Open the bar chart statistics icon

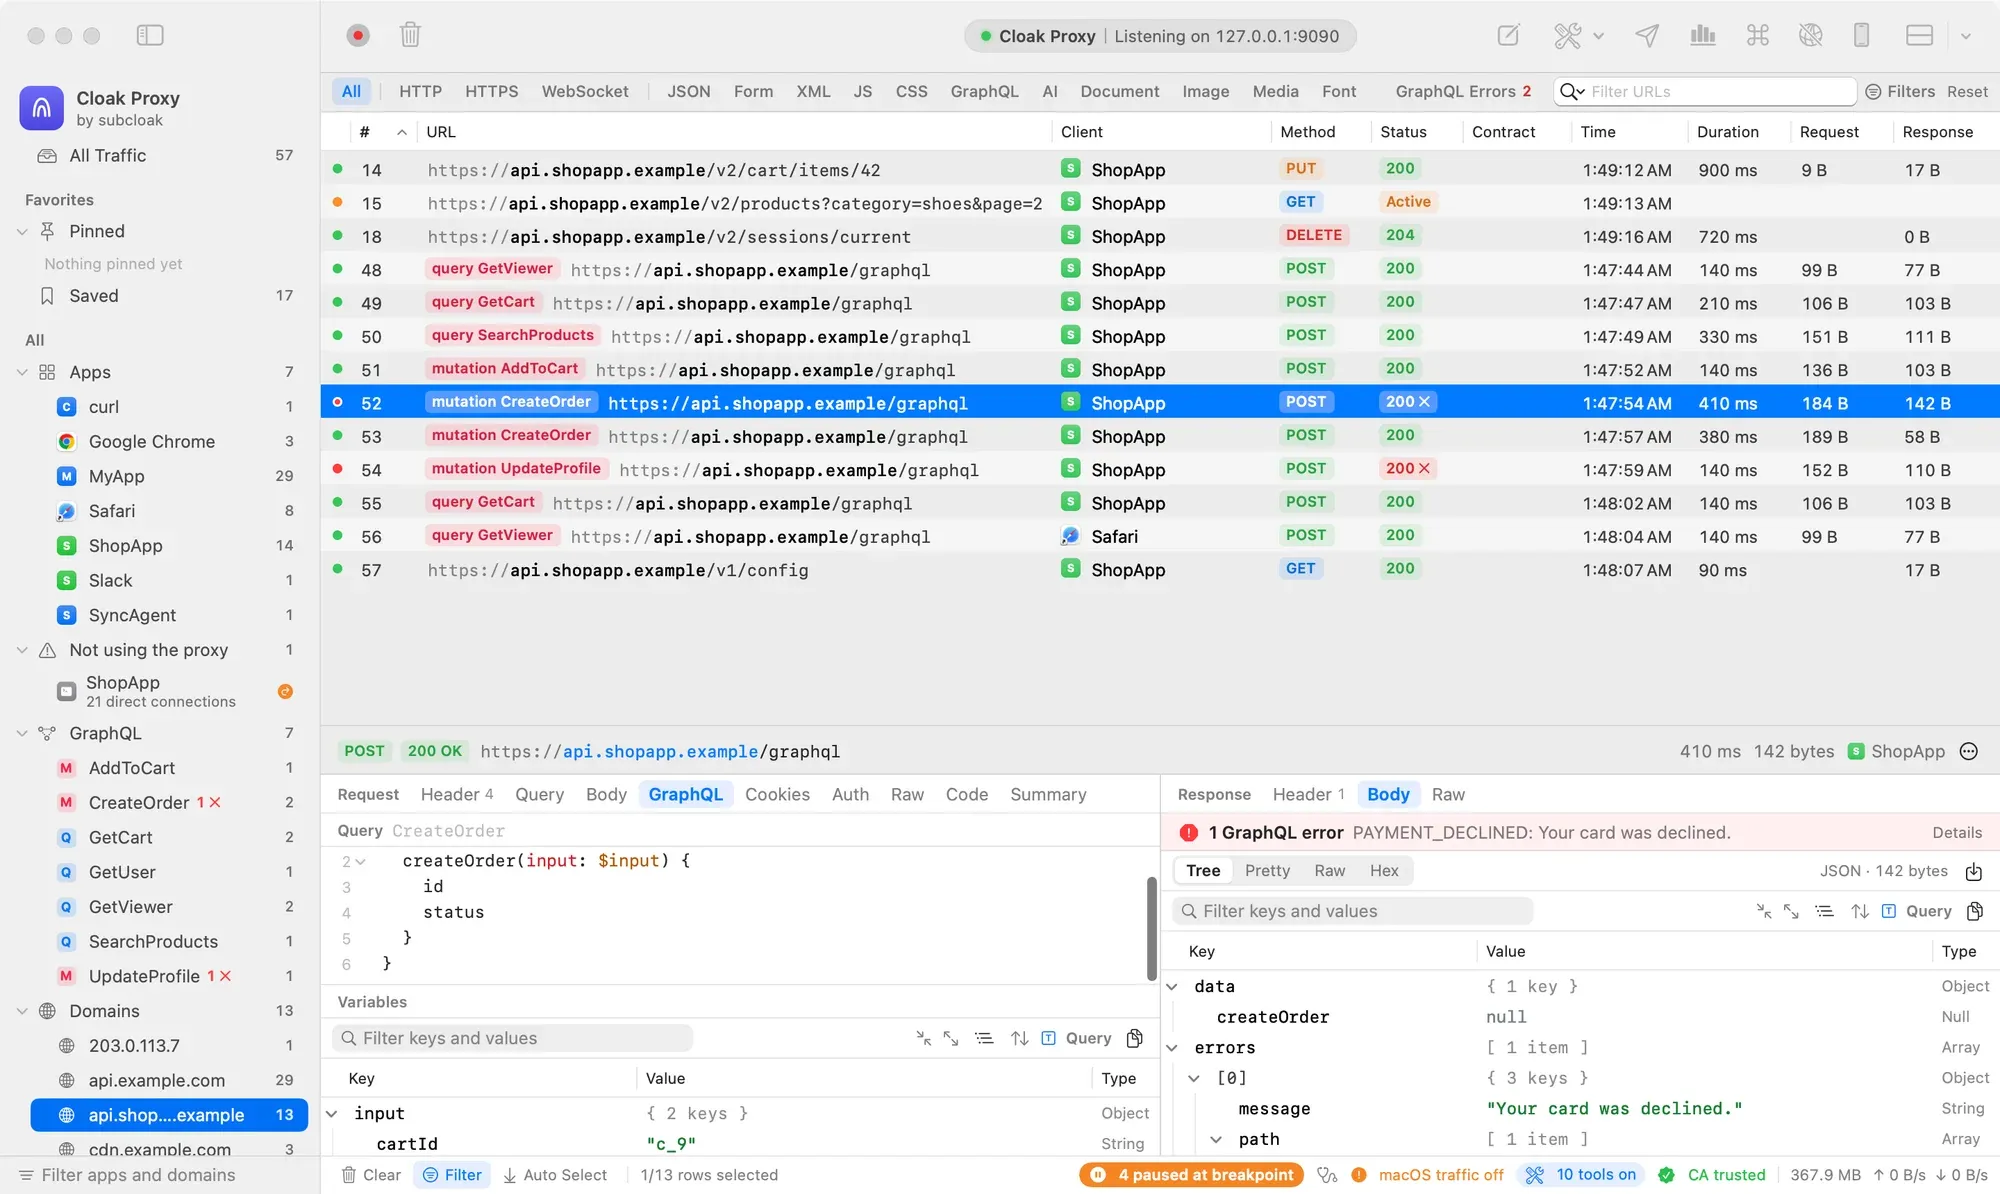coord(1702,35)
